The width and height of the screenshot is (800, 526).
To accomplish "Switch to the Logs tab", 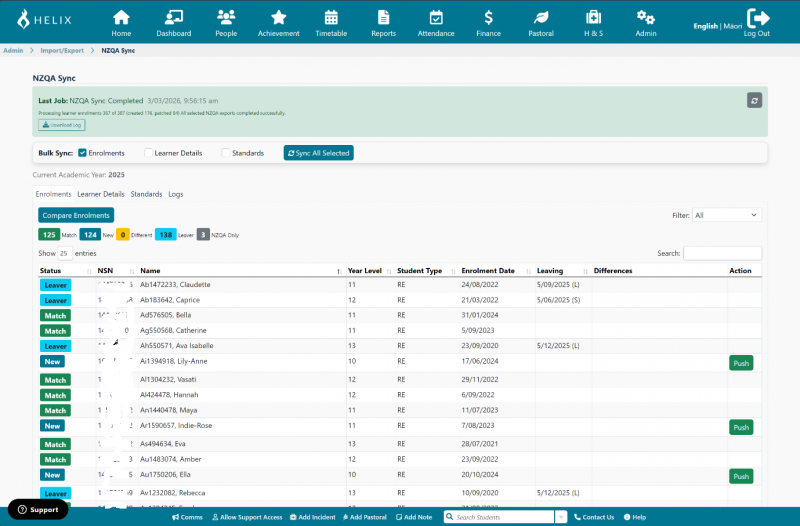I will pyautogui.click(x=175, y=194).
